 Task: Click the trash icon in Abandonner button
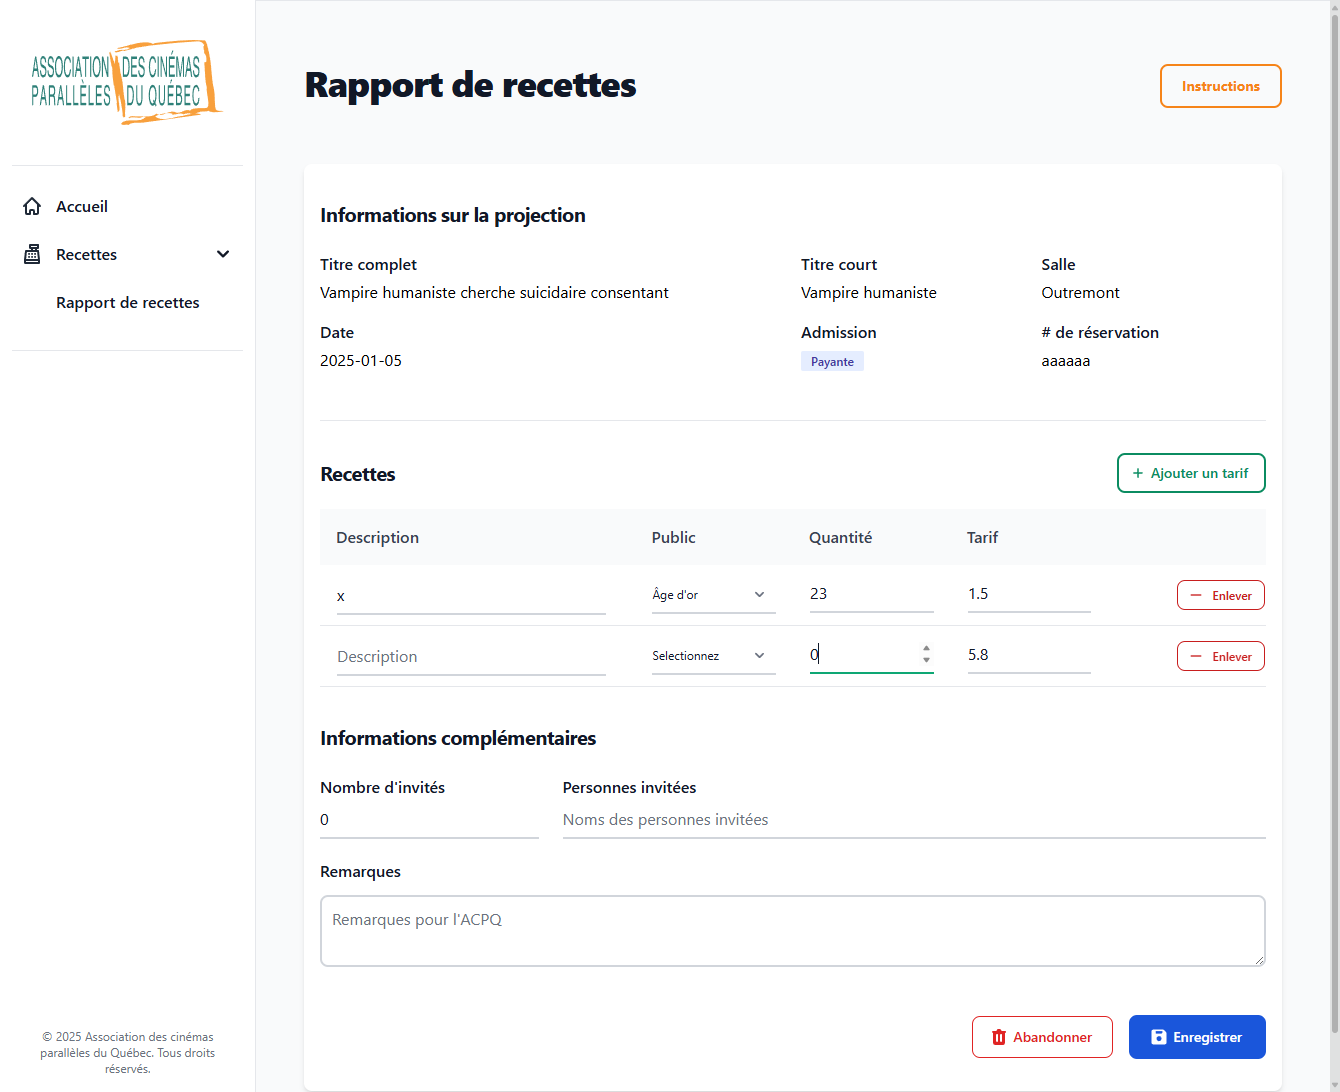point(998,1037)
